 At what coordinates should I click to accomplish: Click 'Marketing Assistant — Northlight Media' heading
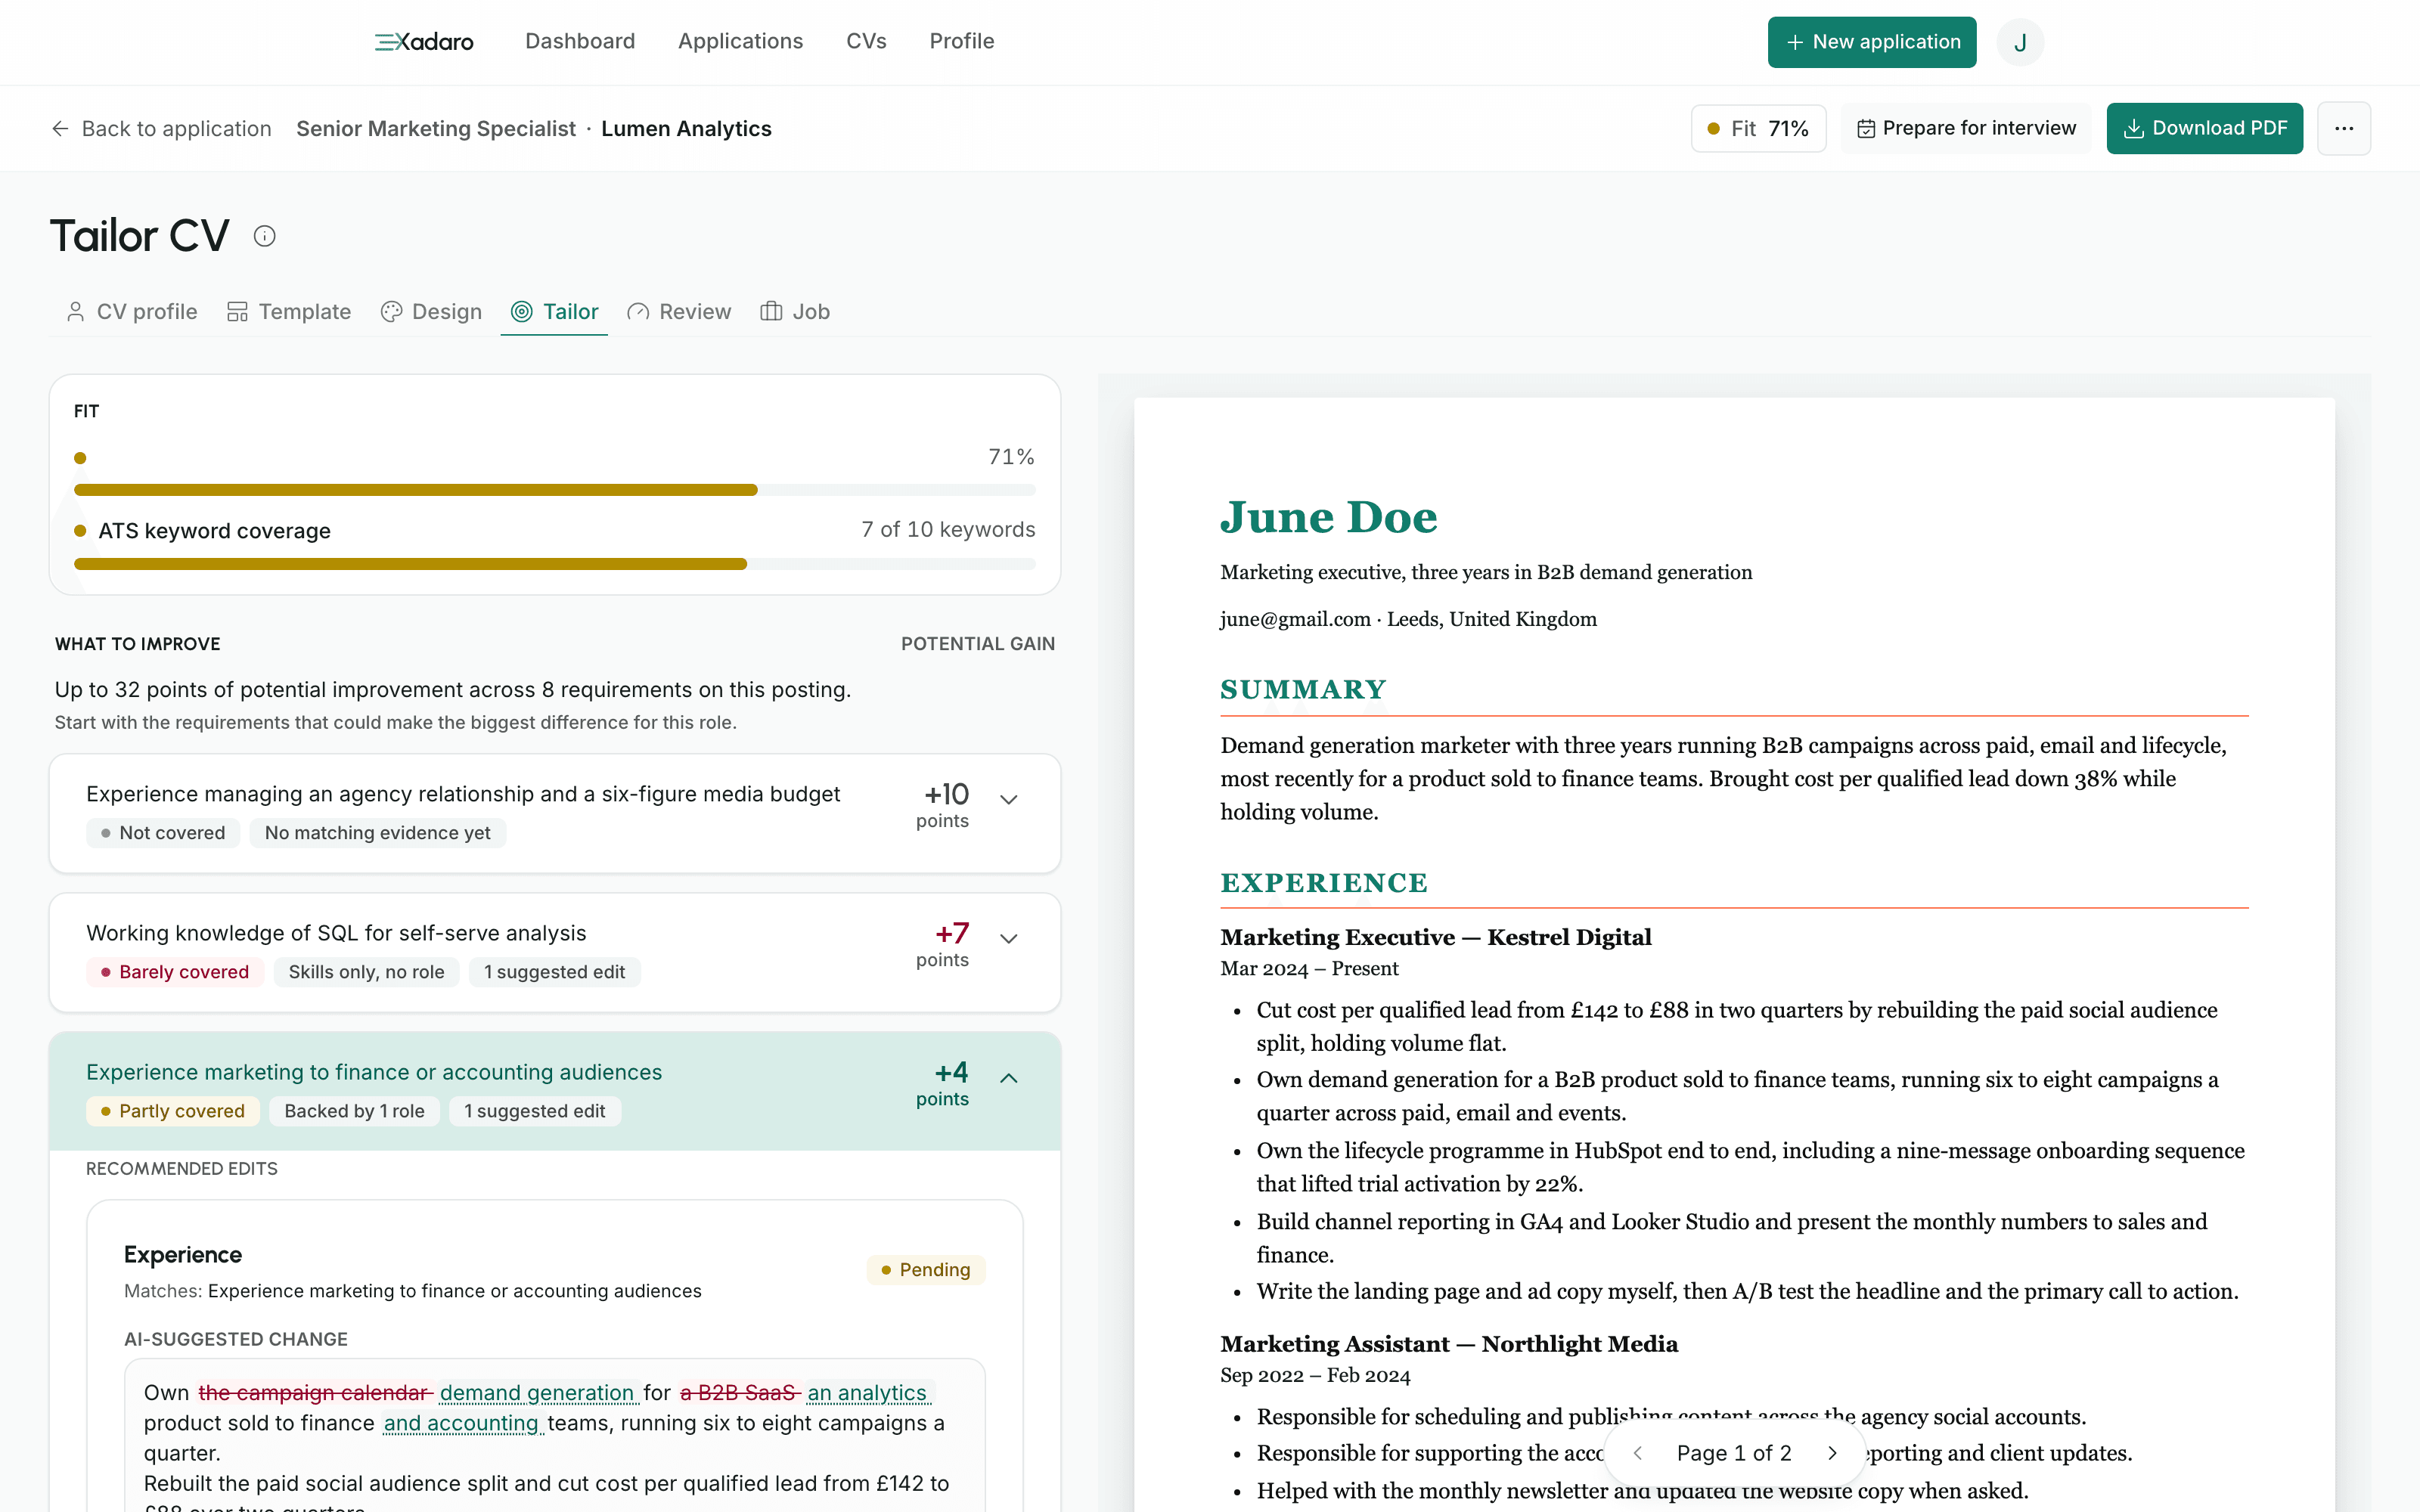[x=1449, y=1344]
